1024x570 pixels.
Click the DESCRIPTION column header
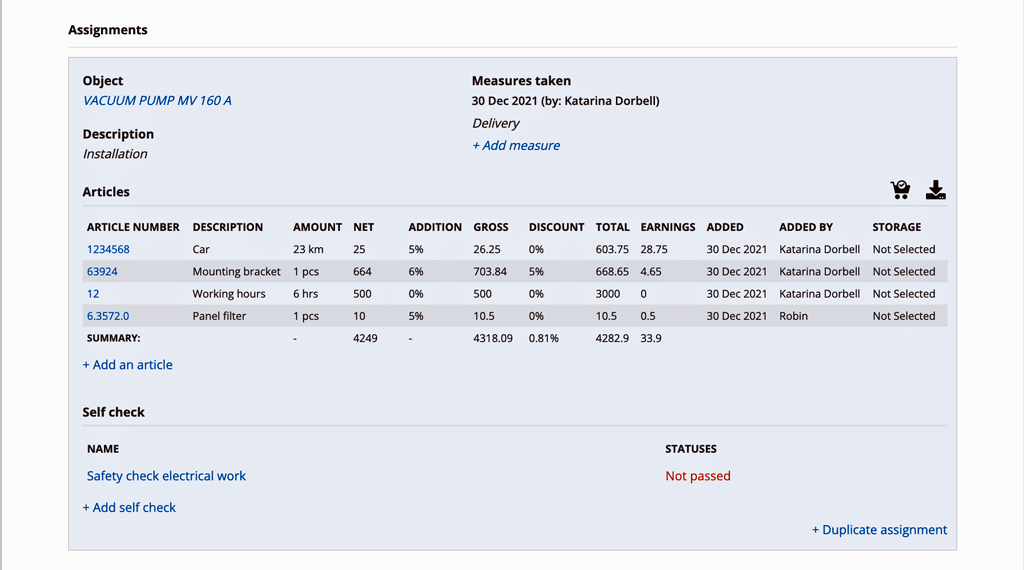click(227, 227)
